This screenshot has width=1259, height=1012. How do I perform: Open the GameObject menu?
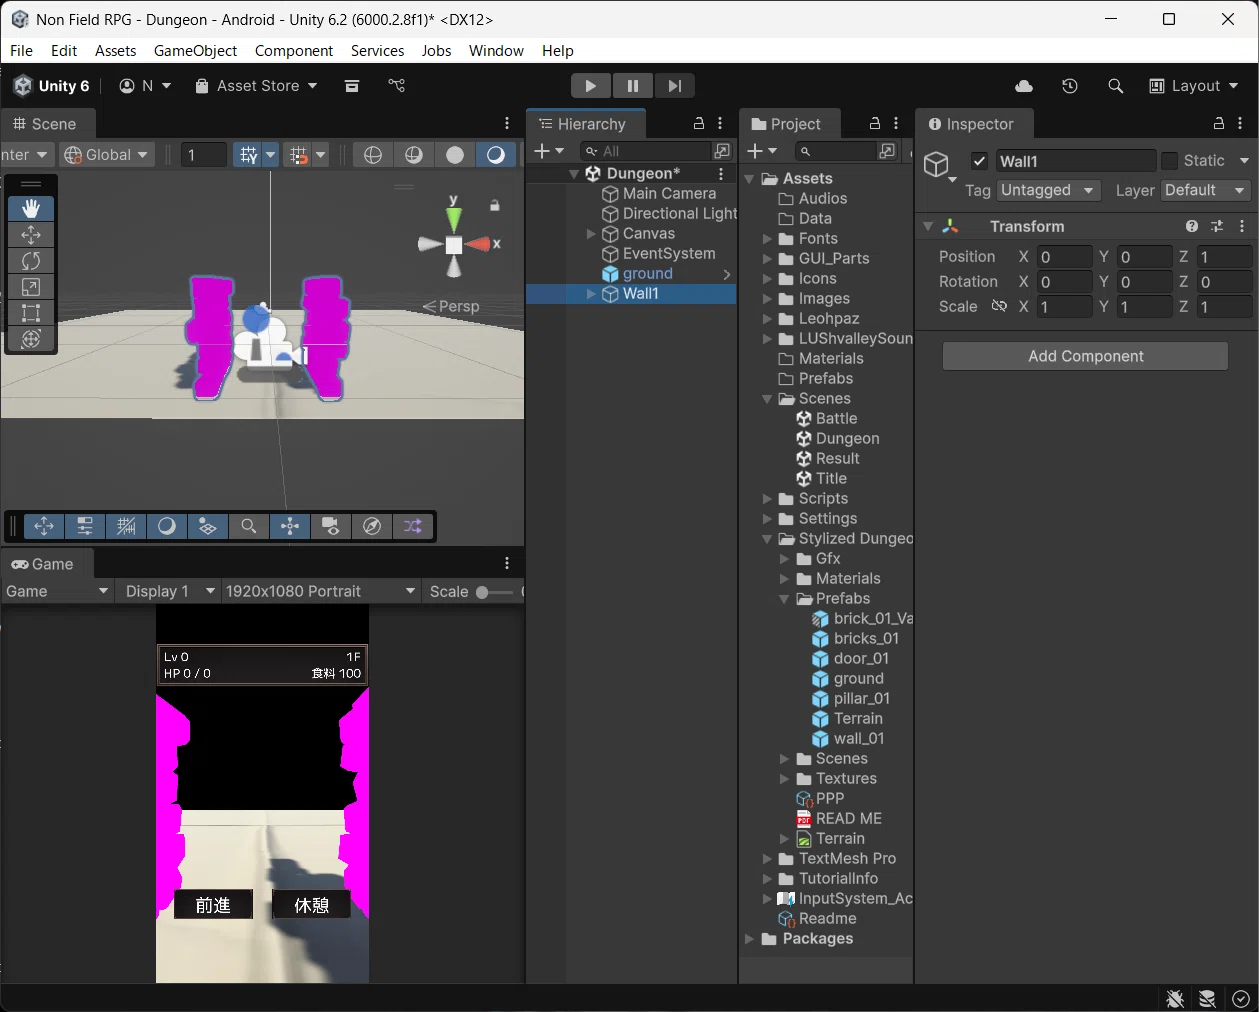click(195, 51)
